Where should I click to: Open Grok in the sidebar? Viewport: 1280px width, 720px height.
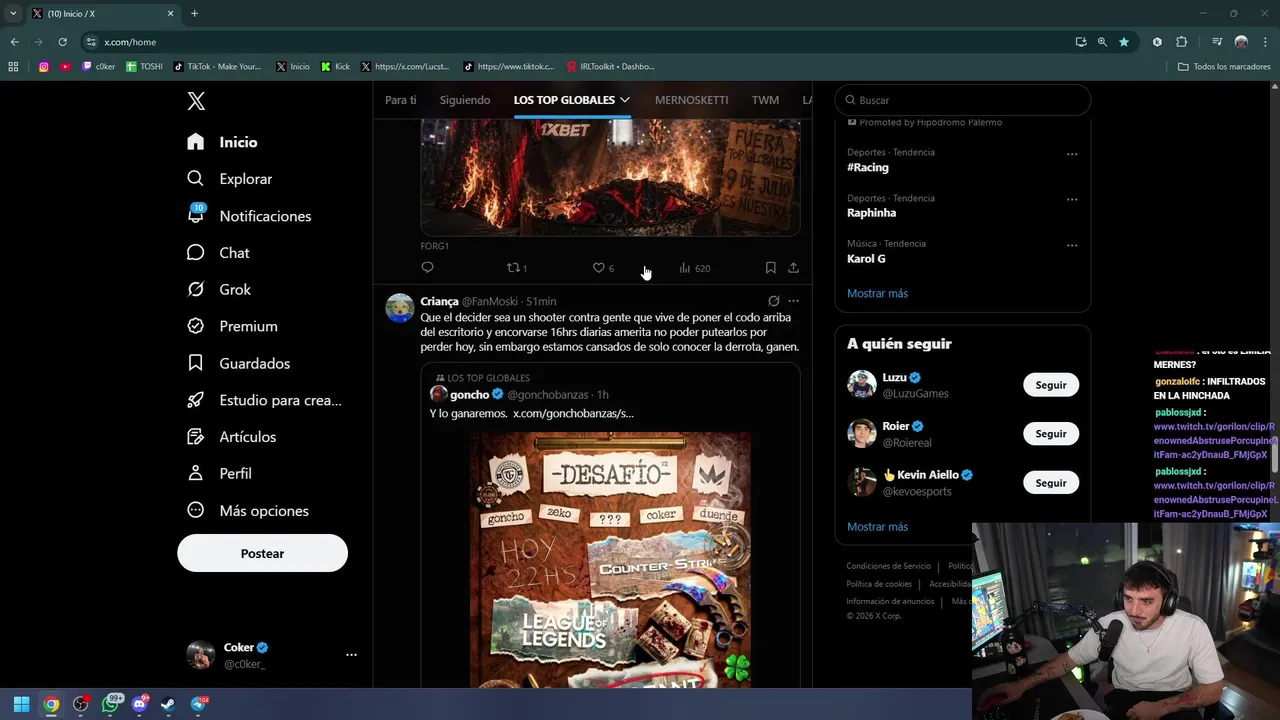coord(219,289)
